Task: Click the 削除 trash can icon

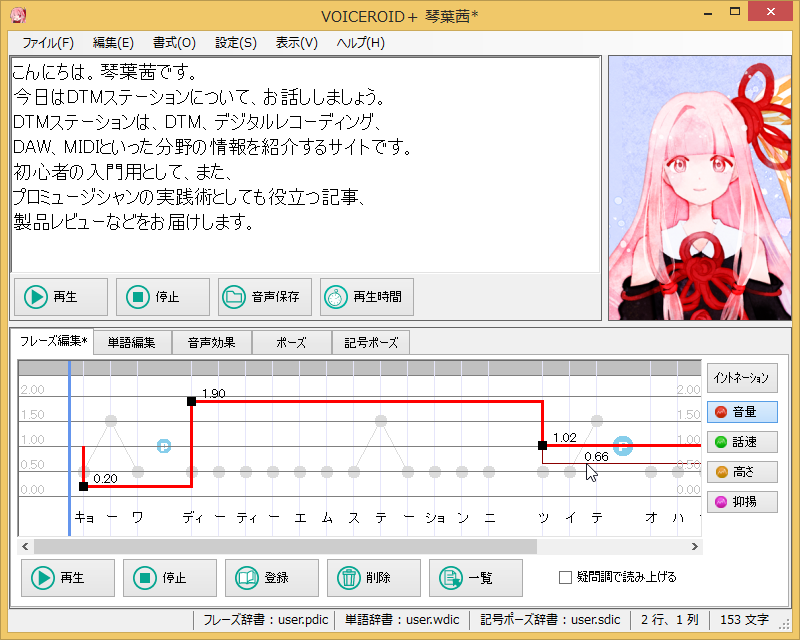Action: point(349,578)
